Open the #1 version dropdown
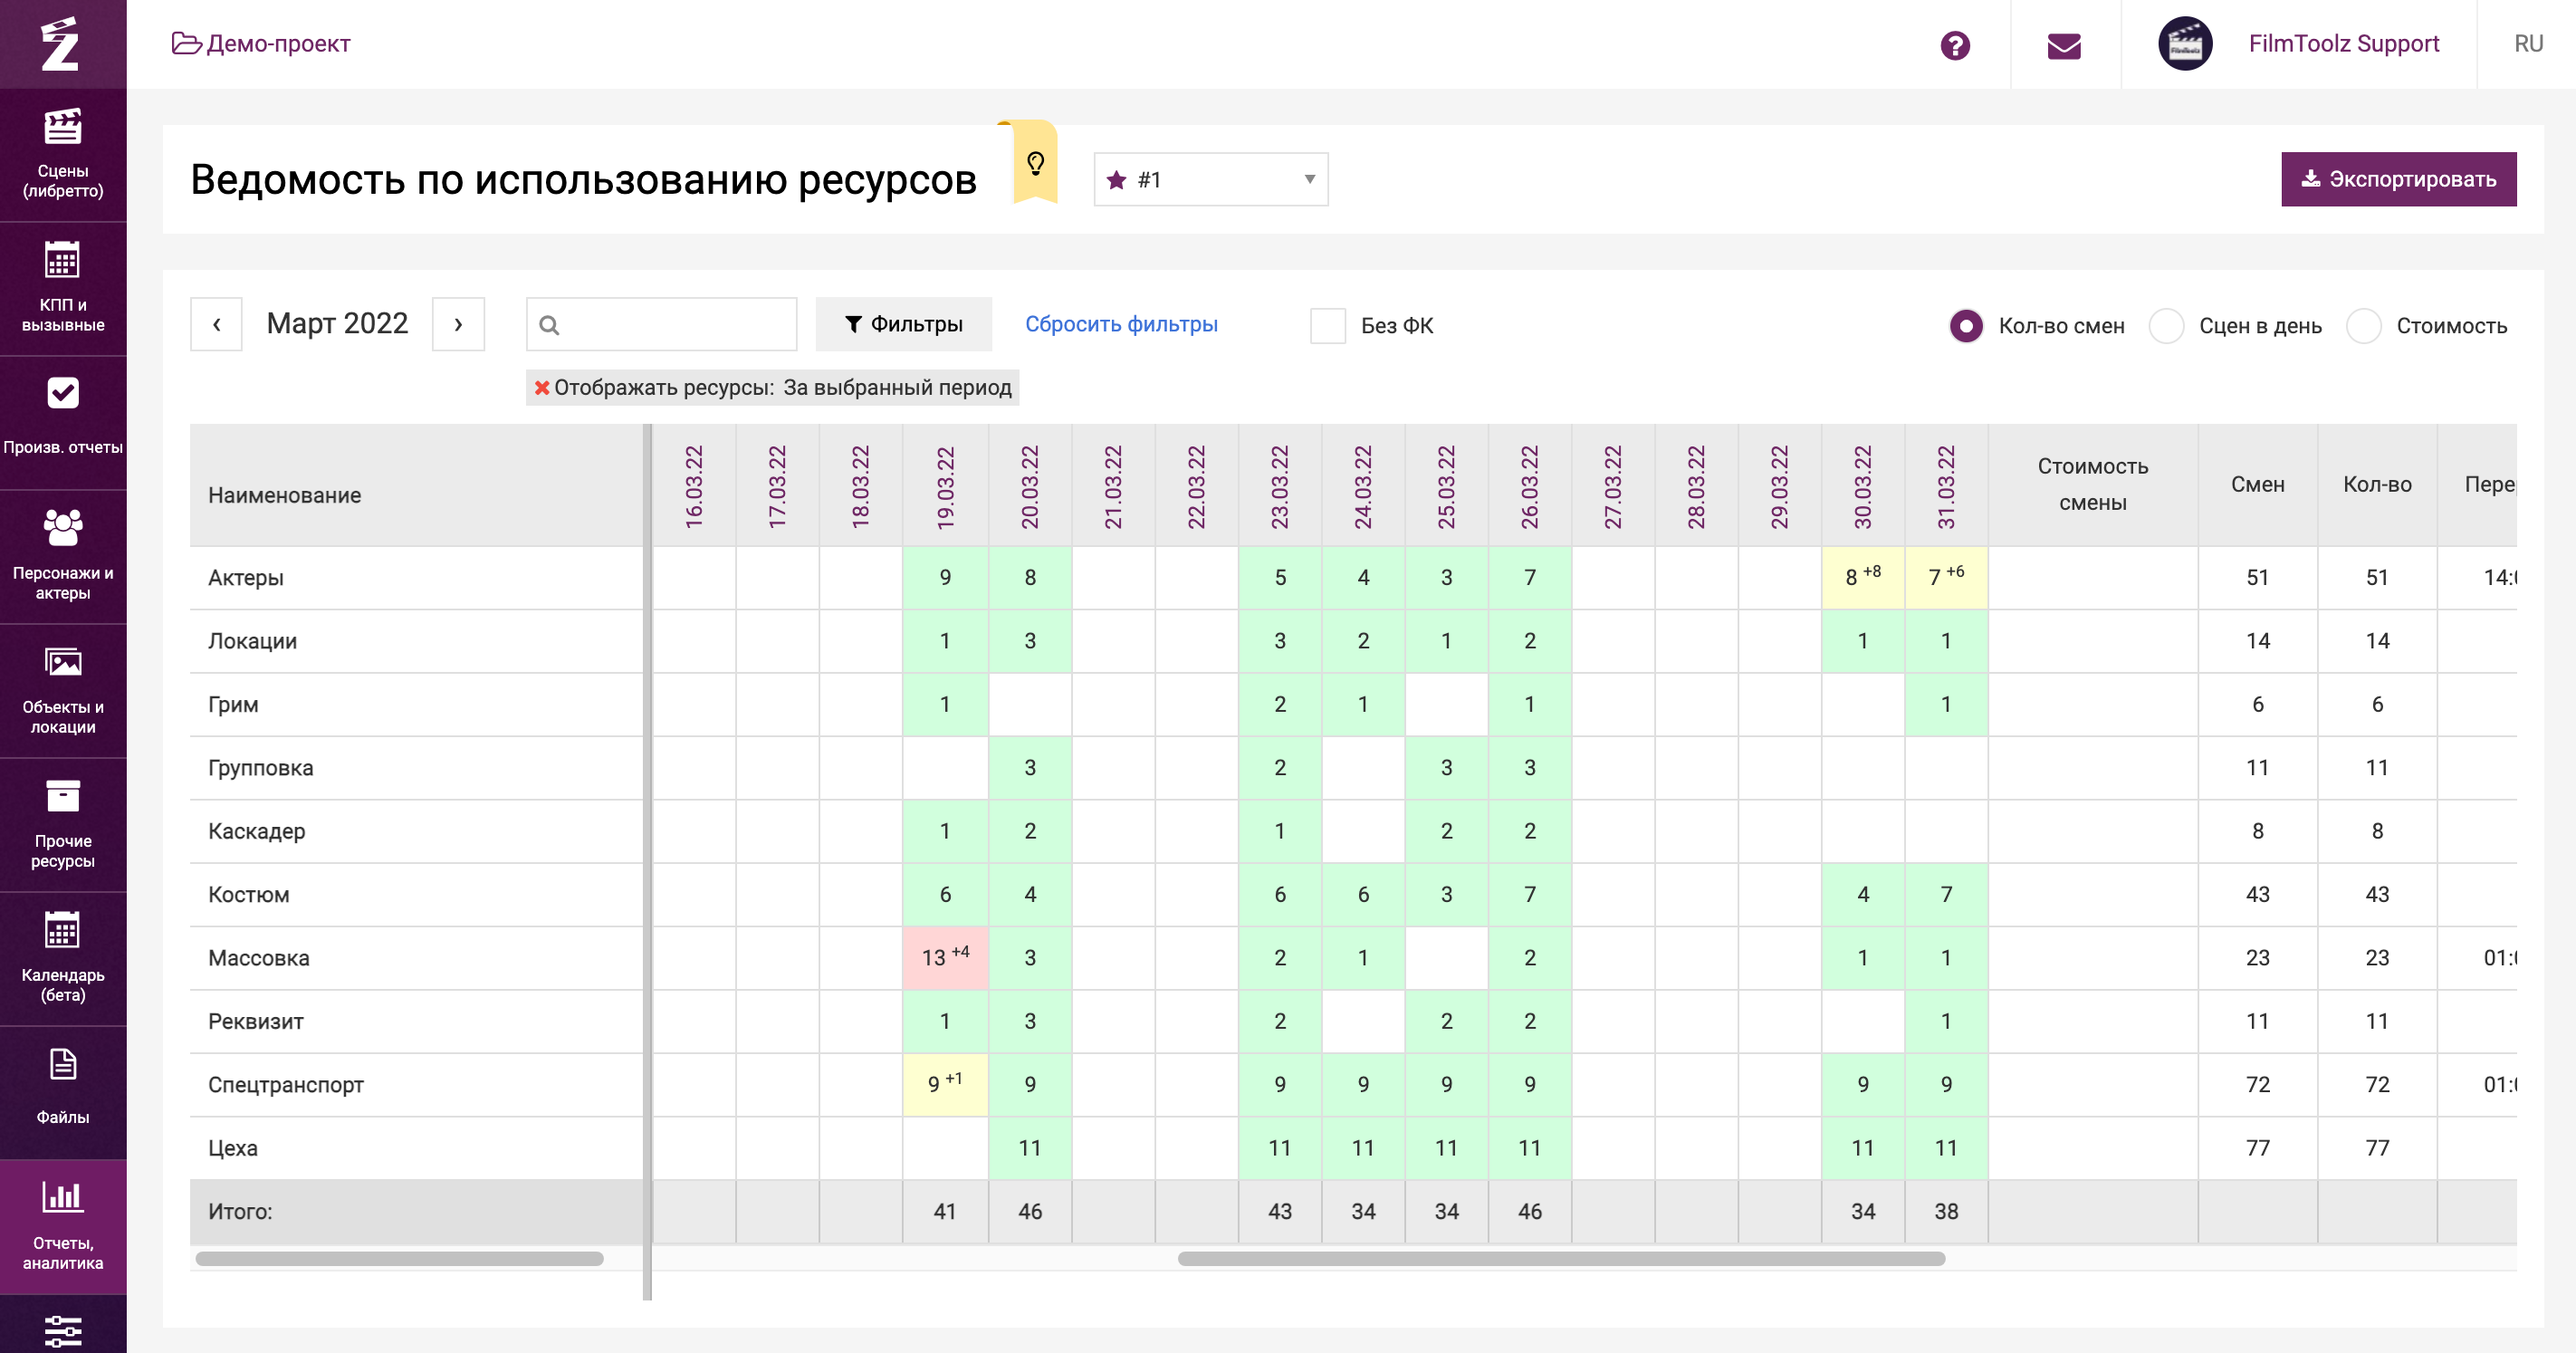 (1210, 180)
